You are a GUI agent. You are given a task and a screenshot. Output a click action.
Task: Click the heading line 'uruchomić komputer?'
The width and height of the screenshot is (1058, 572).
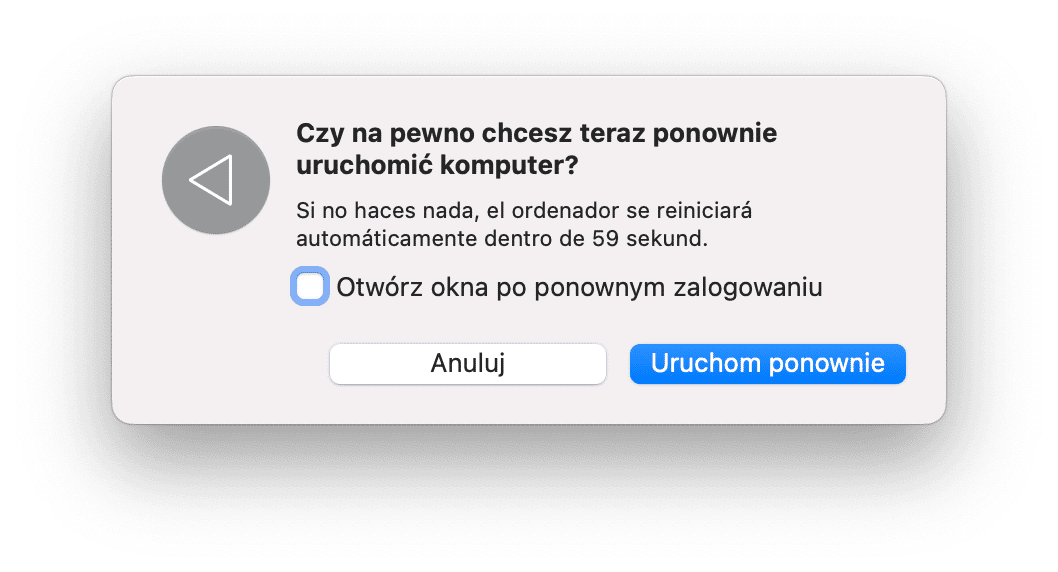(x=437, y=165)
